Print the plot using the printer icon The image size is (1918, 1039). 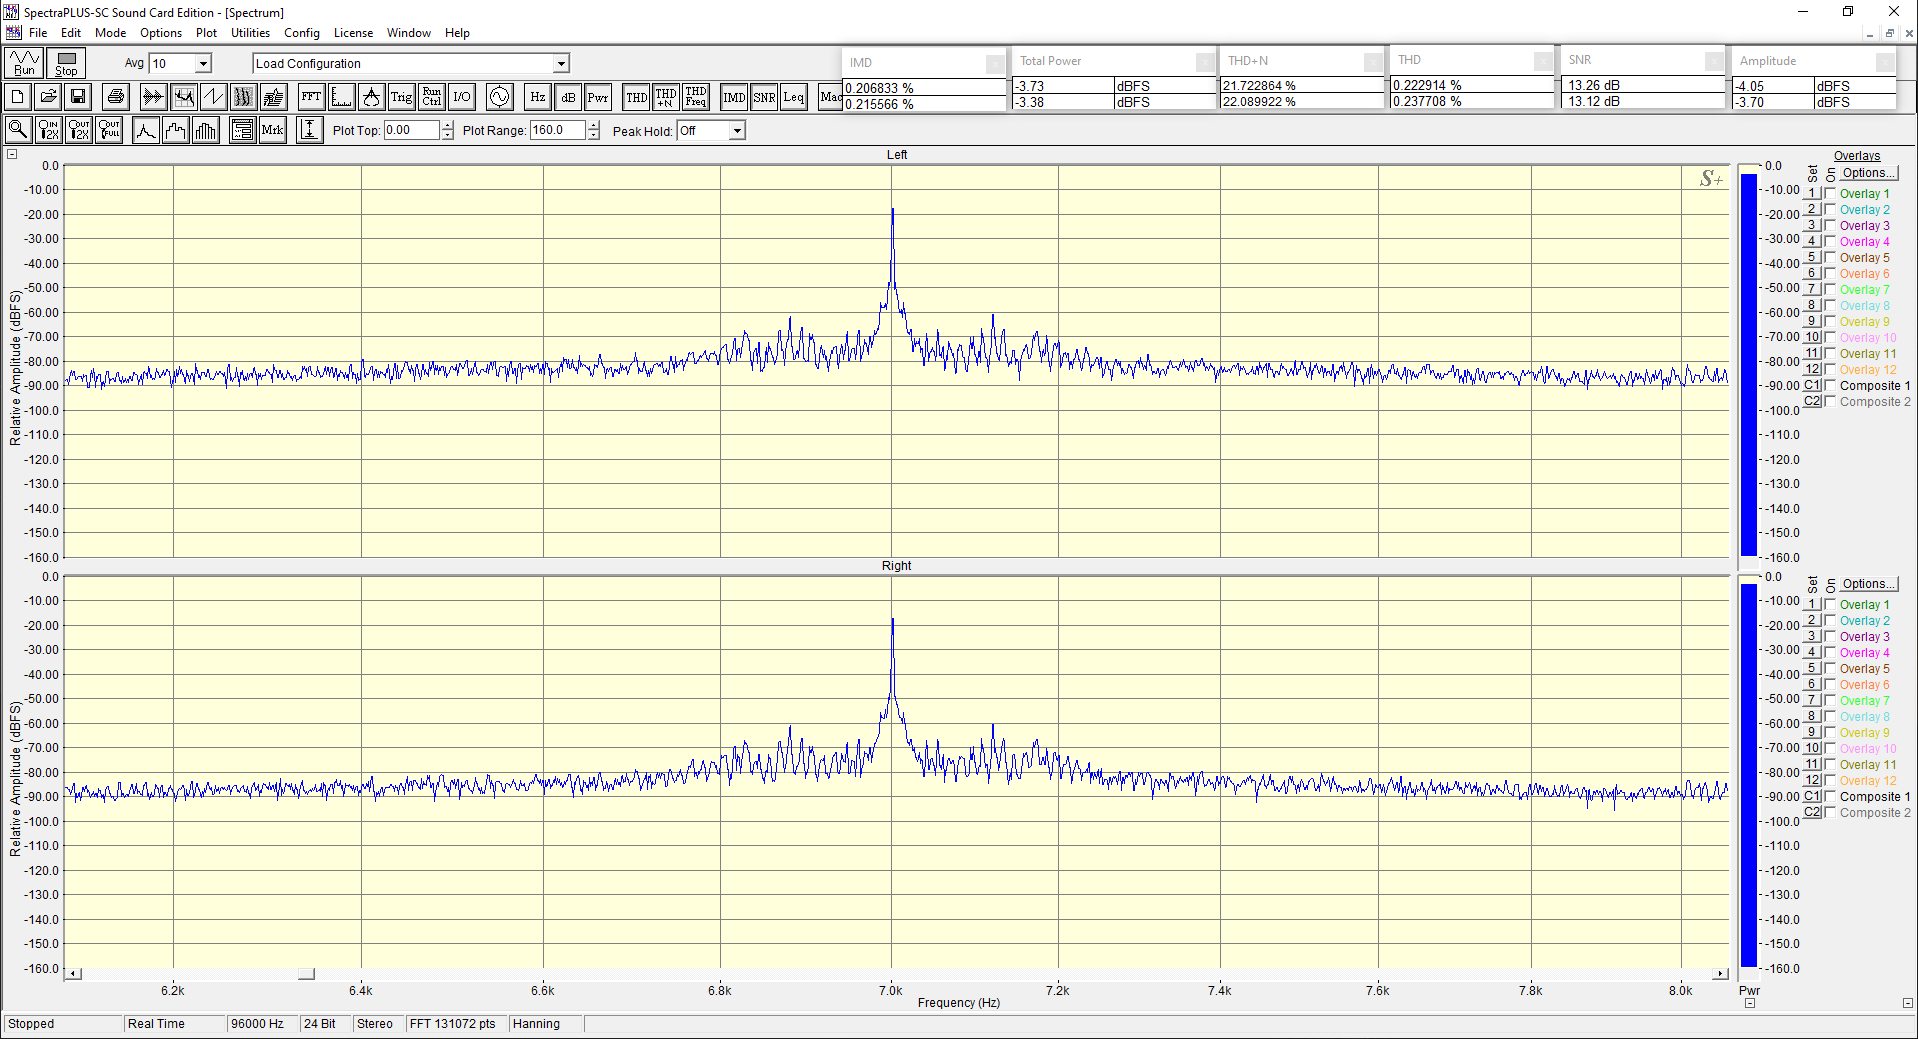[x=116, y=97]
